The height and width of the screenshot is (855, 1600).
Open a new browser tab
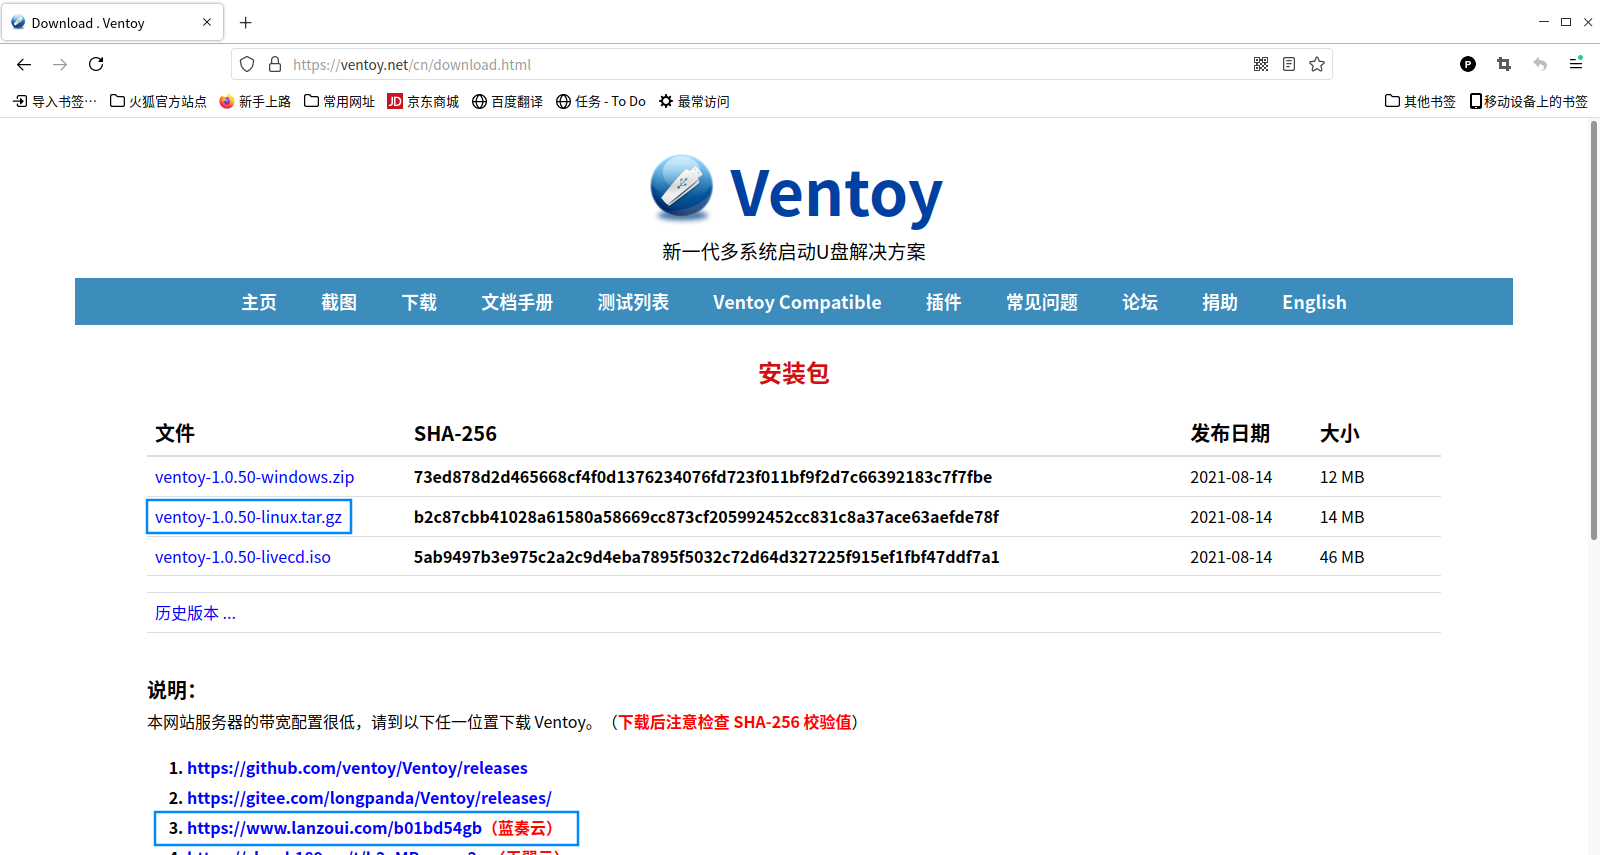(x=246, y=22)
